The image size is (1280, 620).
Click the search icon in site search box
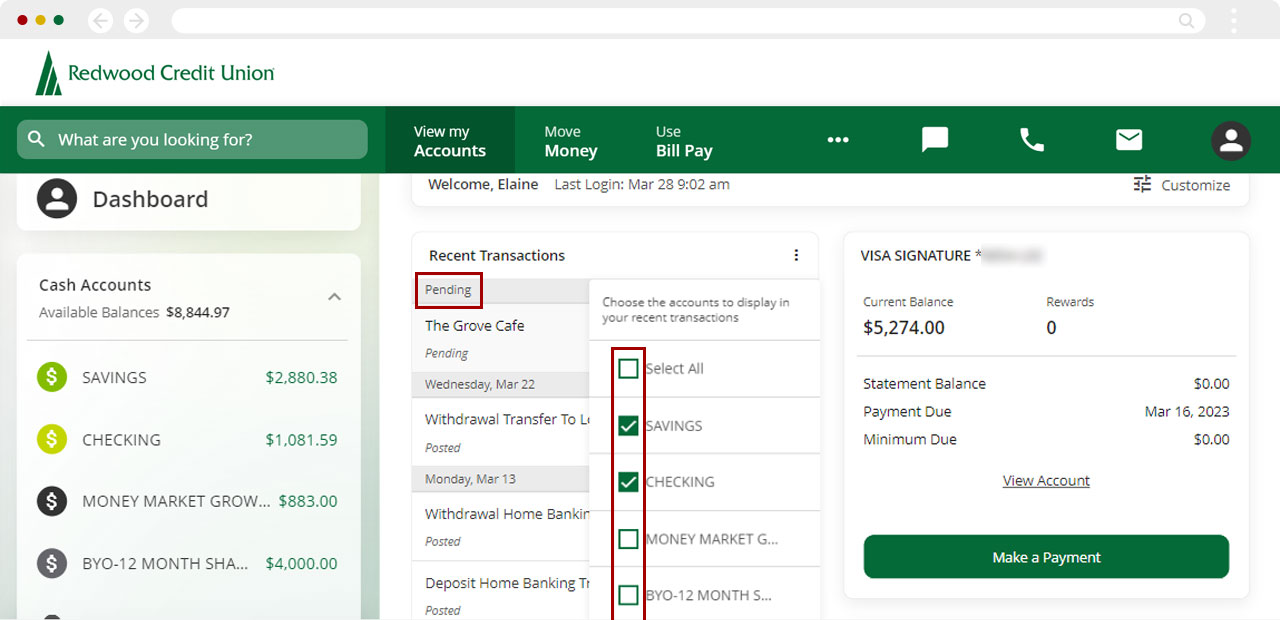point(37,139)
